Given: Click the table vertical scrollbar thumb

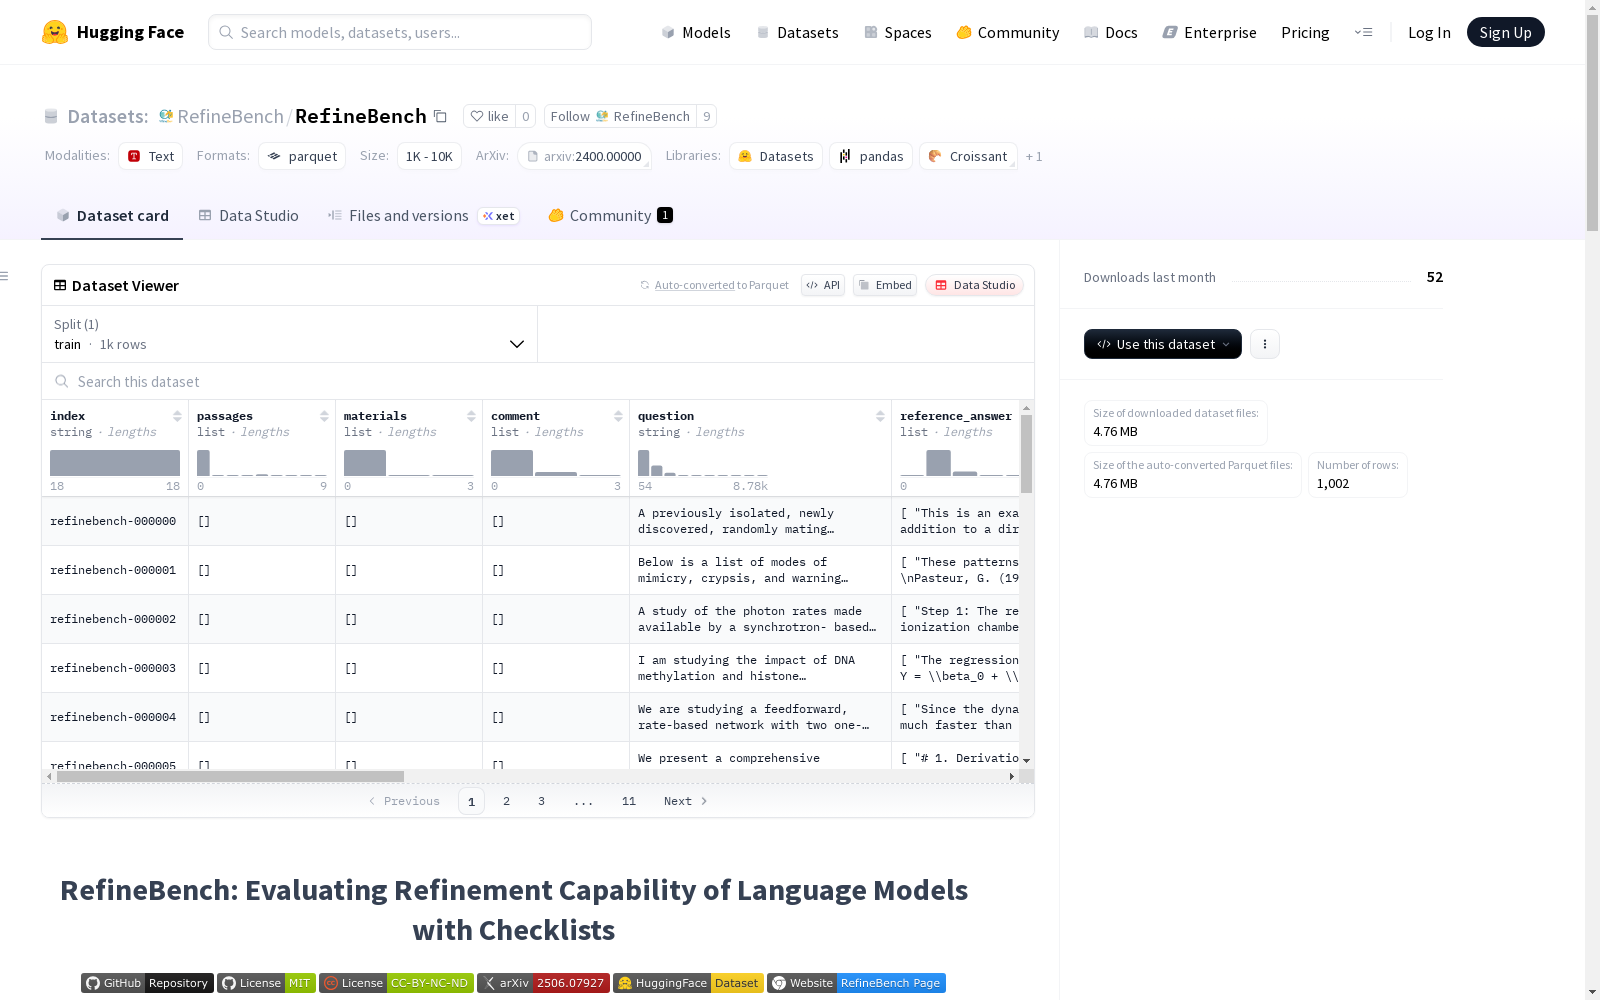Looking at the screenshot, I should tap(1026, 454).
